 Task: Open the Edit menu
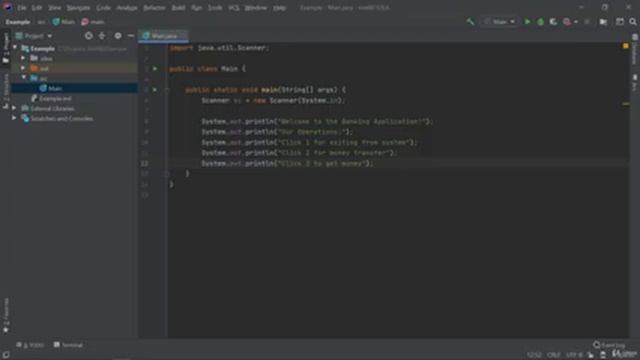[x=37, y=8]
